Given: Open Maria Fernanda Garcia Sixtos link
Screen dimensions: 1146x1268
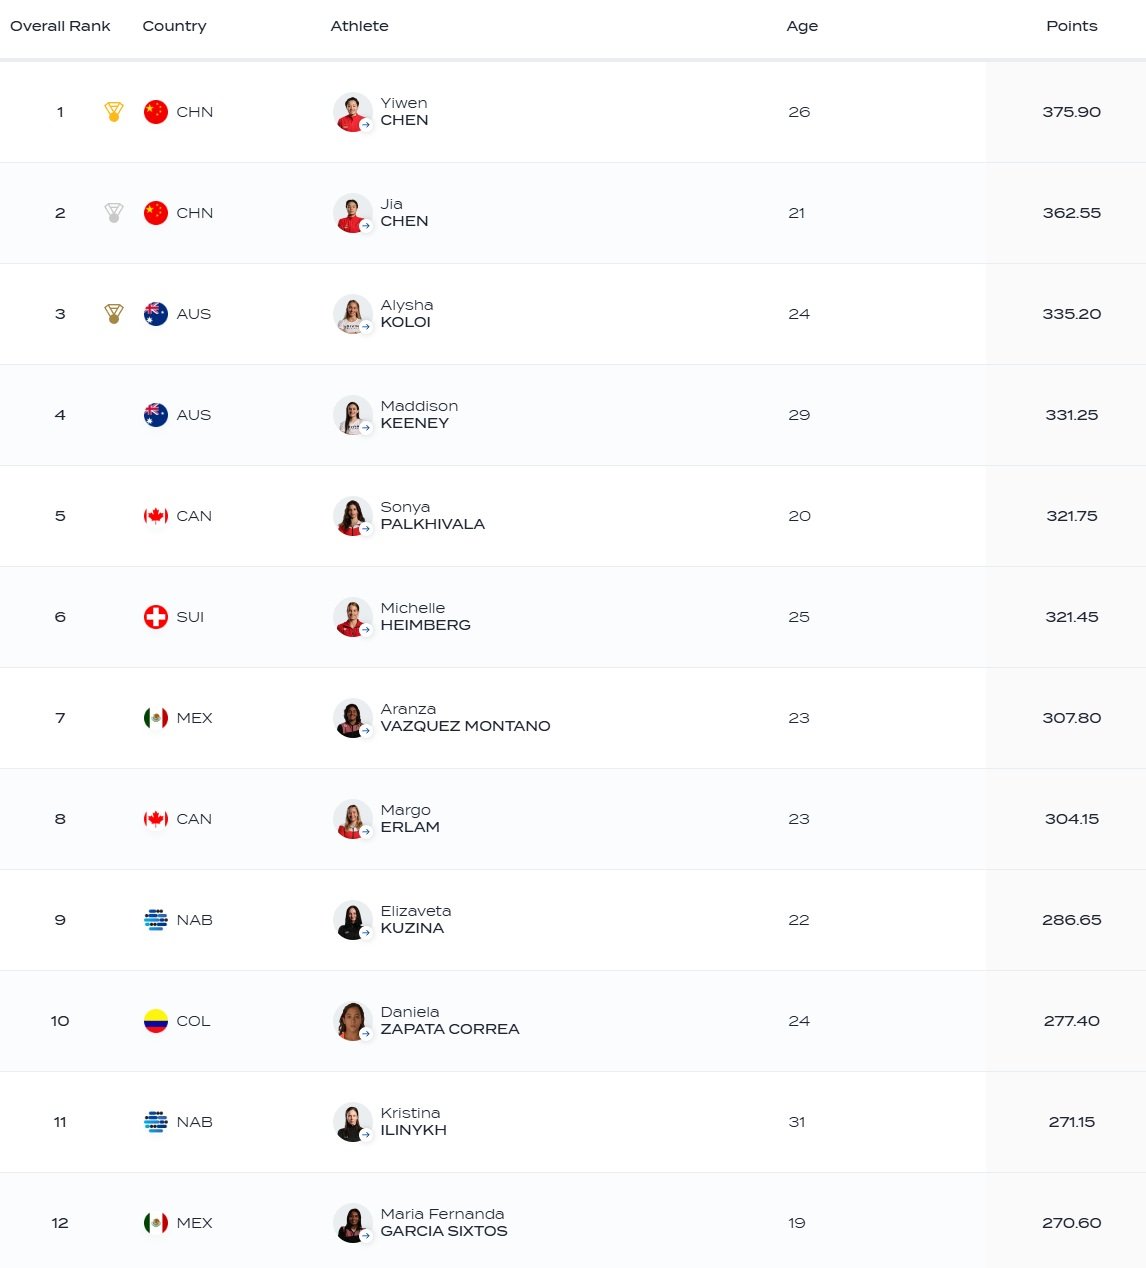Looking at the screenshot, I should [443, 1223].
